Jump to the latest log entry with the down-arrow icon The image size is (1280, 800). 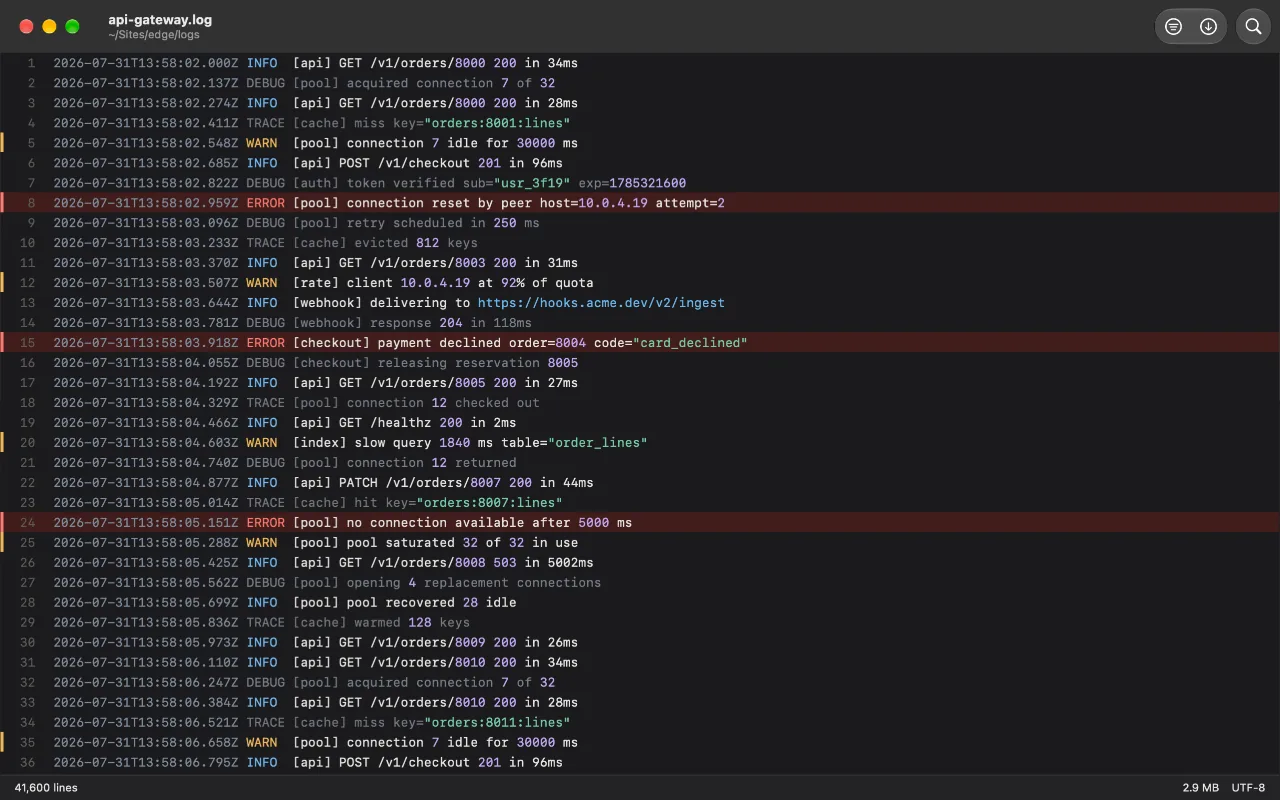[1208, 27]
